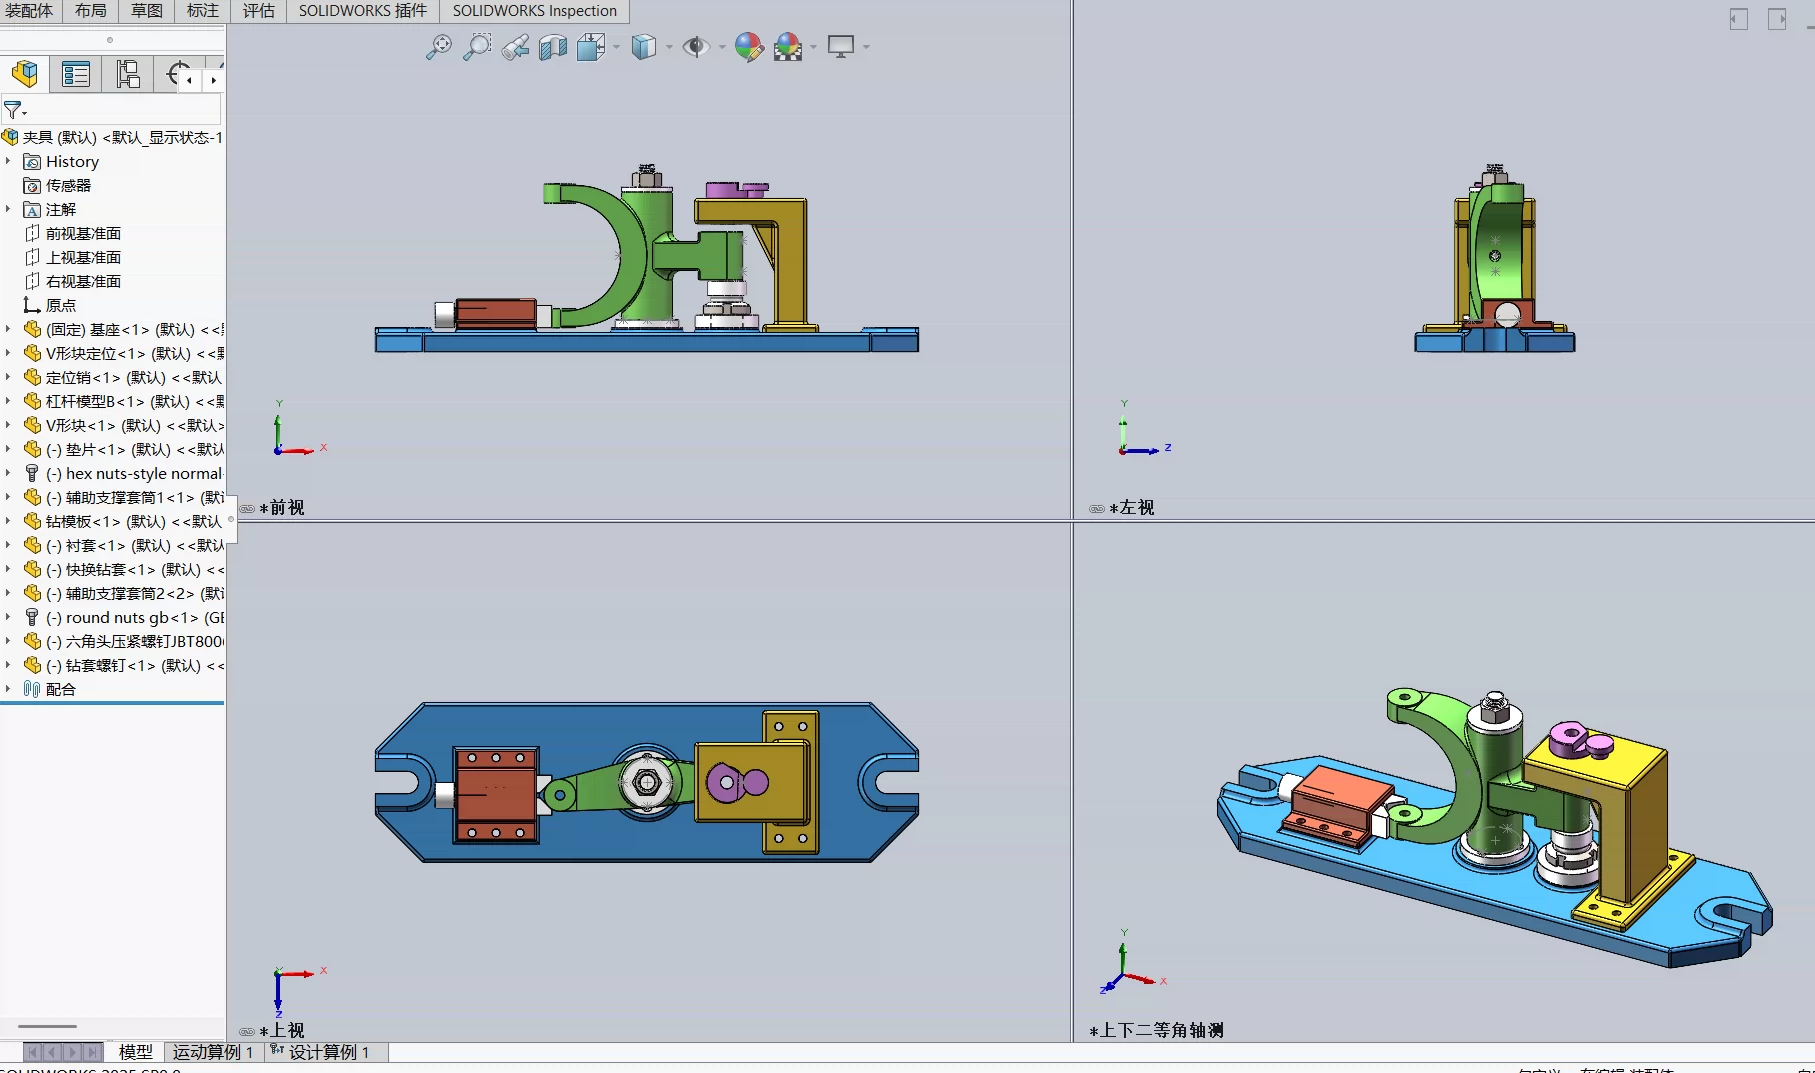Click the Previous View icon
The image size is (1815, 1073).
tap(515, 47)
